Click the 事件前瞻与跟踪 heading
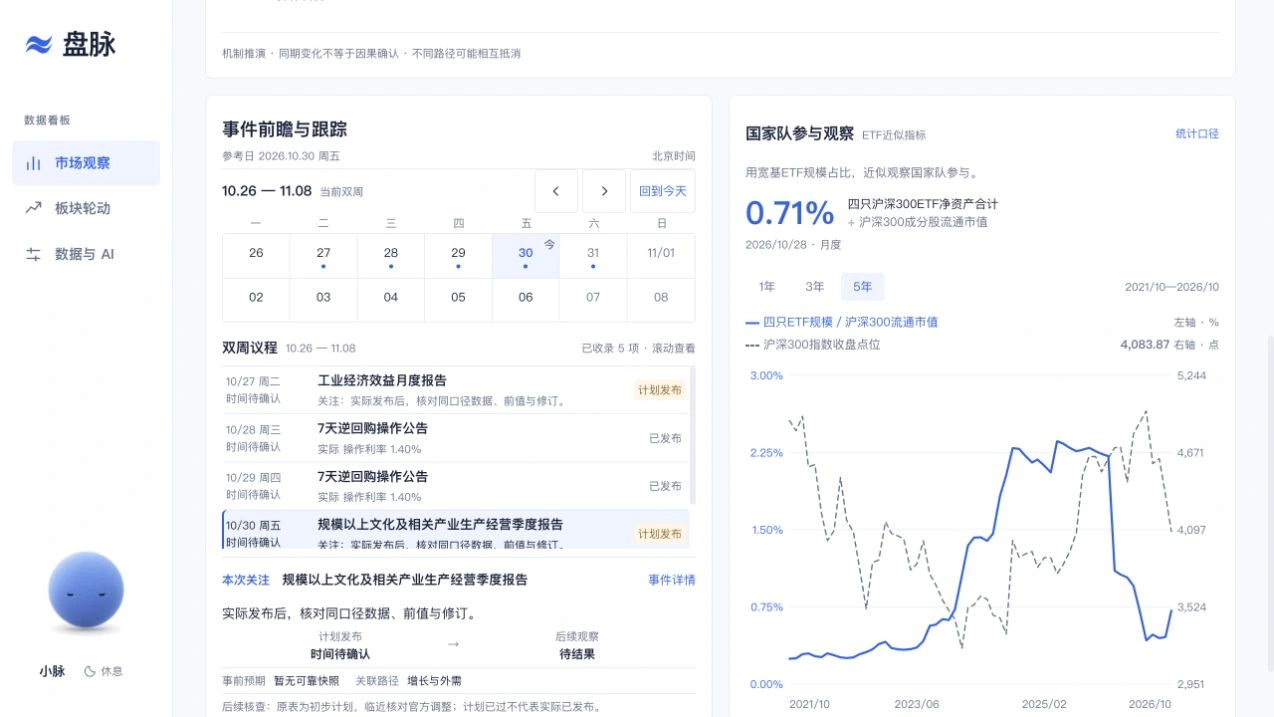The width and height of the screenshot is (1274, 717). tap(285, 130)
